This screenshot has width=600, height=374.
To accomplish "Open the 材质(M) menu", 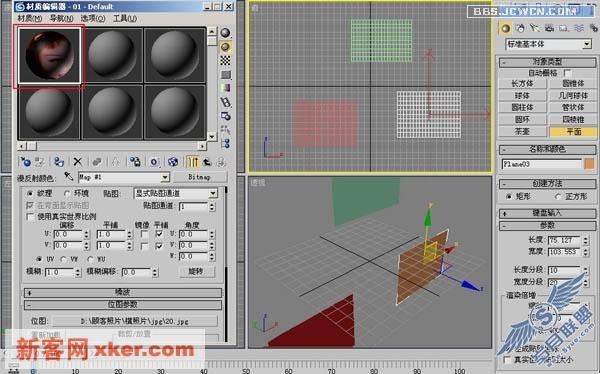I will click(29, 18).
